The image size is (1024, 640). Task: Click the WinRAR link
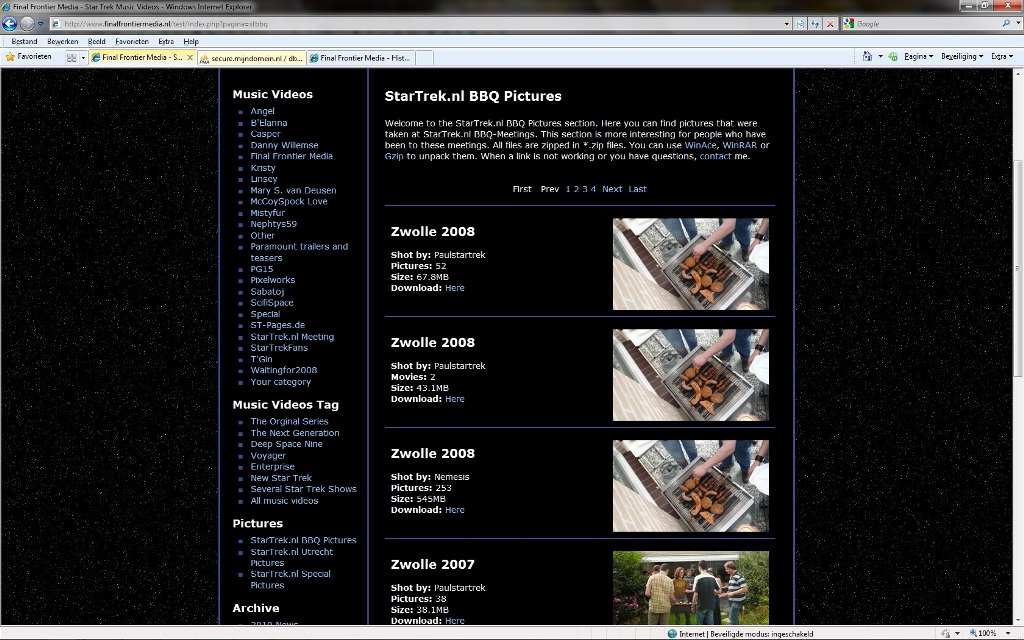click(x=739, y=145)
